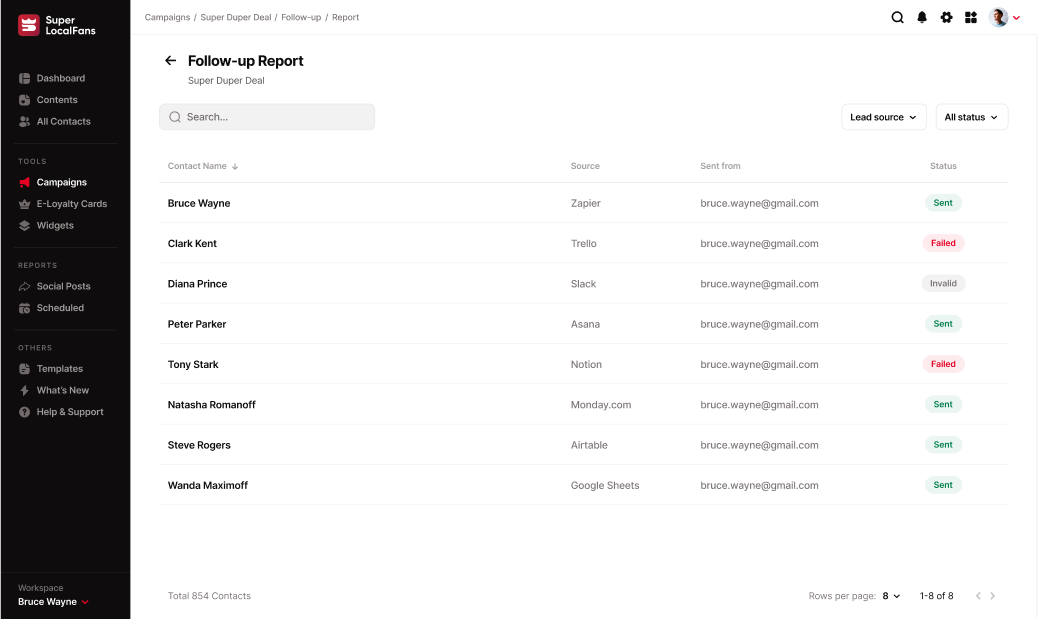The image size is (1038, 619).
Task: Open settings via the gear icon
Action: 946,17
